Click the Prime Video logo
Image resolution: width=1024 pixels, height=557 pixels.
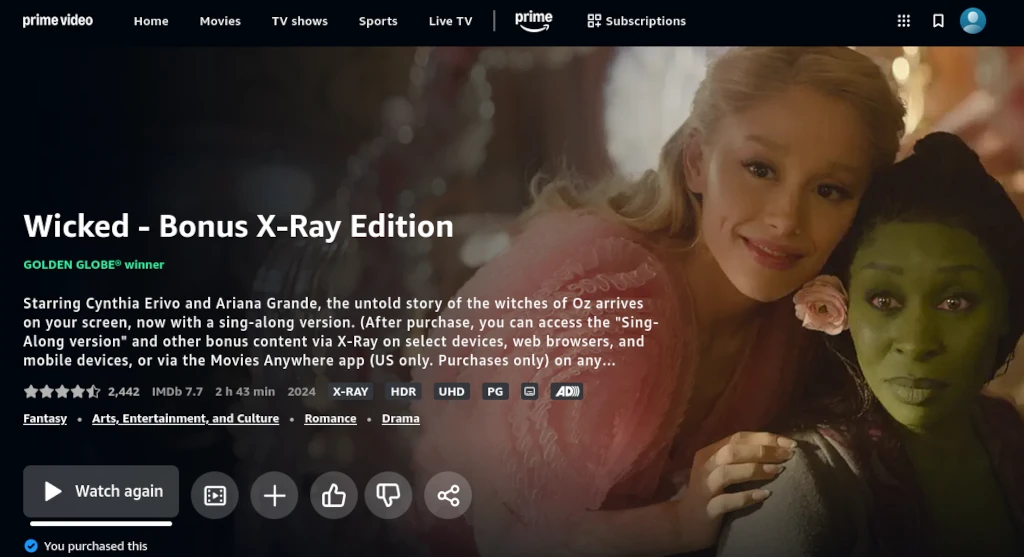57,20
